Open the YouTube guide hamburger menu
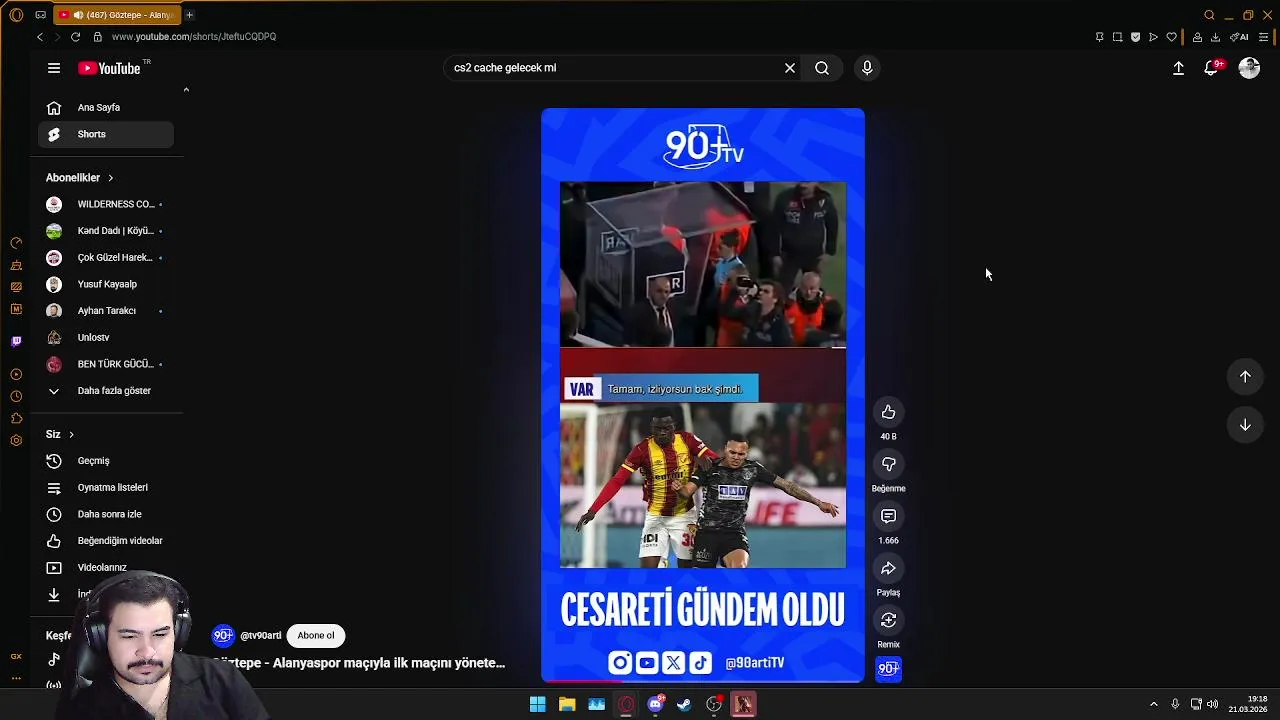This screenshot has width=1280, height=720. (x=54, y=68)
